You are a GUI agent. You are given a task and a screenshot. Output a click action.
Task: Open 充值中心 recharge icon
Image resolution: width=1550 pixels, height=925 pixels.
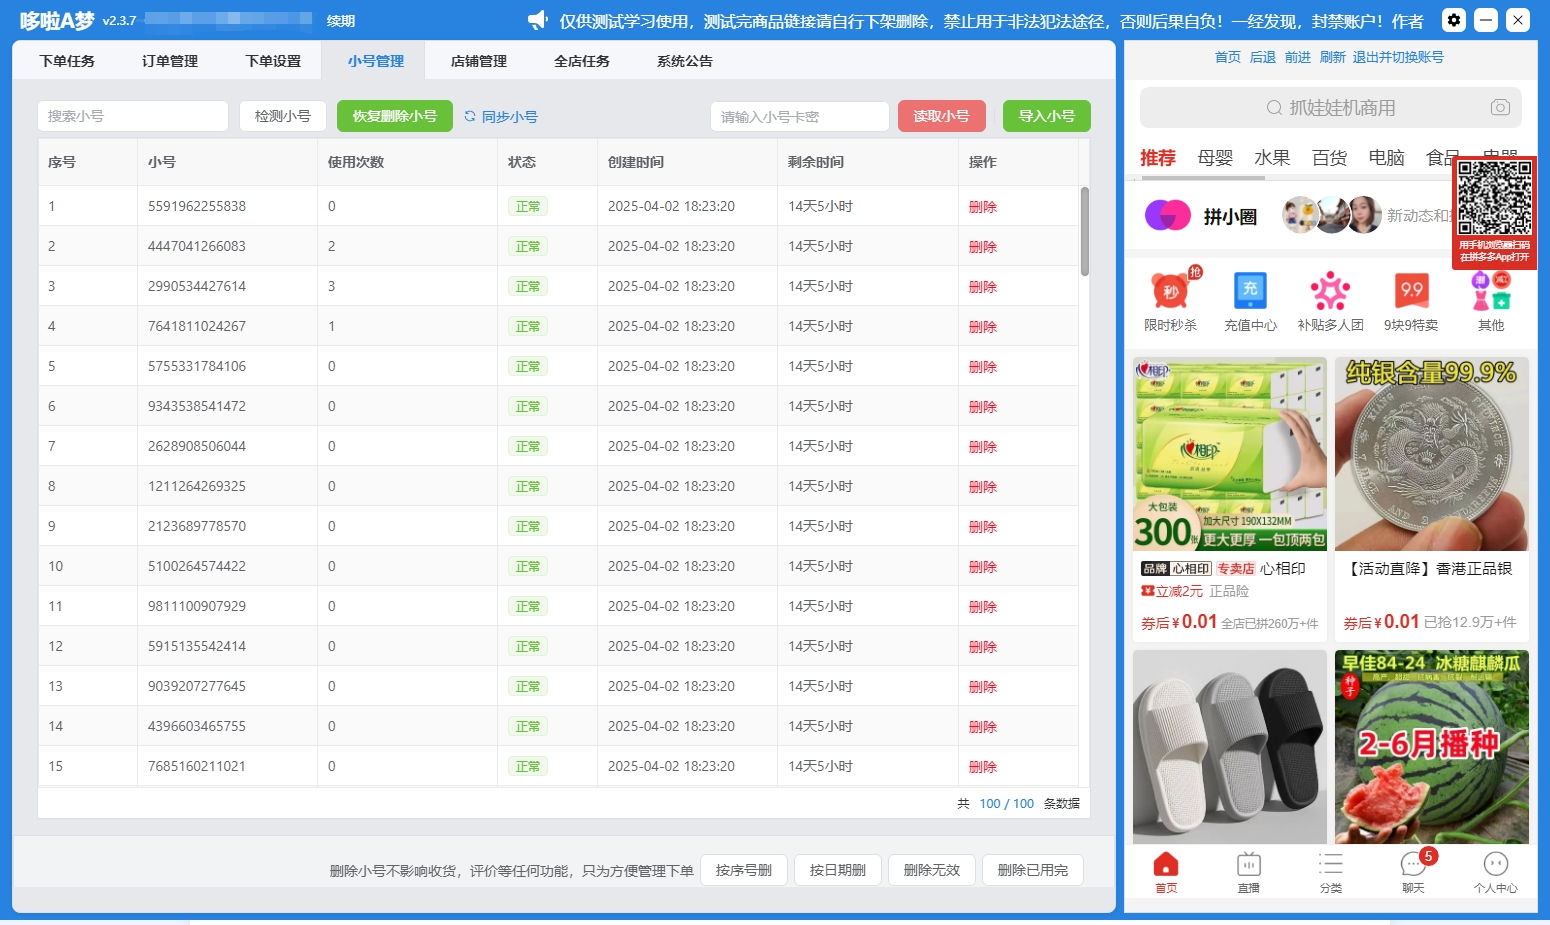point(1250,292)
